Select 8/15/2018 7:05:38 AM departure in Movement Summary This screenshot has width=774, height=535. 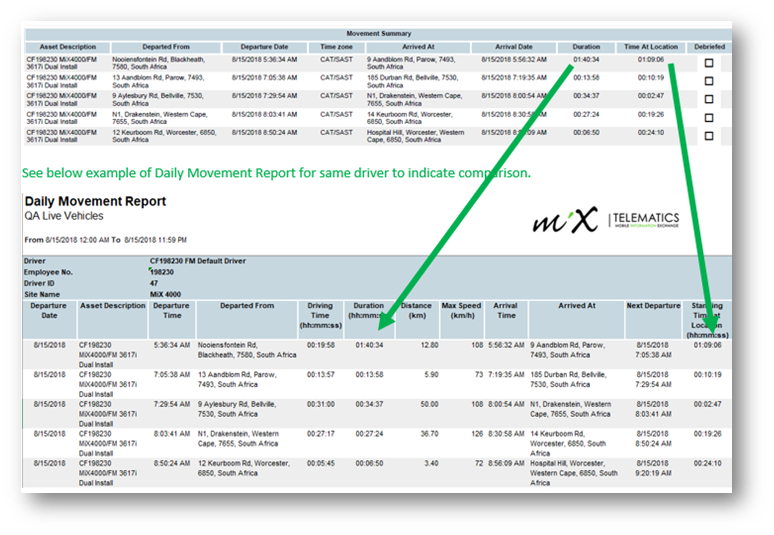click(x=264, y=77)
